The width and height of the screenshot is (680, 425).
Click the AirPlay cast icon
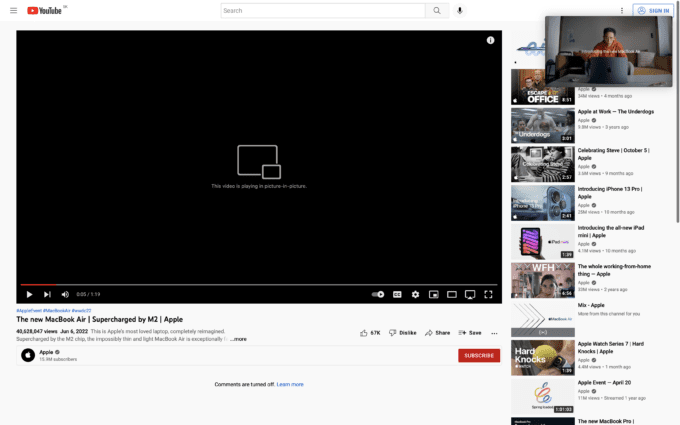pos(470,294)
